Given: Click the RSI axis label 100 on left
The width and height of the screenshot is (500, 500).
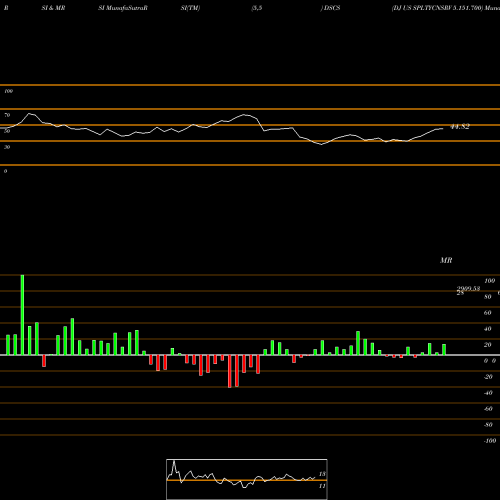Looking at the screenshot, I should coord(8,91).
